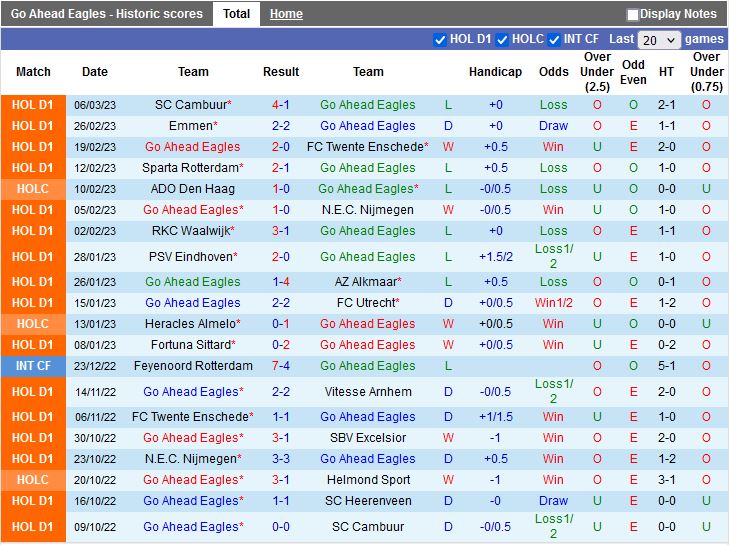
Task: Click SC Cambuur team in 06/03/23 row
Action: tap(191, 105)
